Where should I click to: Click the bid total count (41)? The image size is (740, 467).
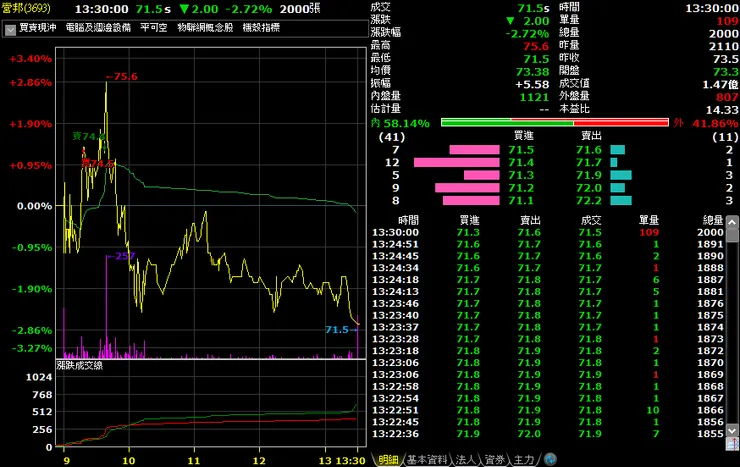click(x=392, y=137)
